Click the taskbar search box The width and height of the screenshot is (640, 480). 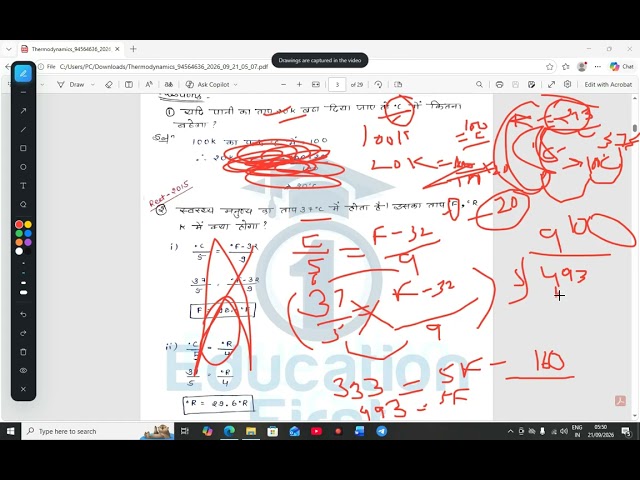coord(98,431)
